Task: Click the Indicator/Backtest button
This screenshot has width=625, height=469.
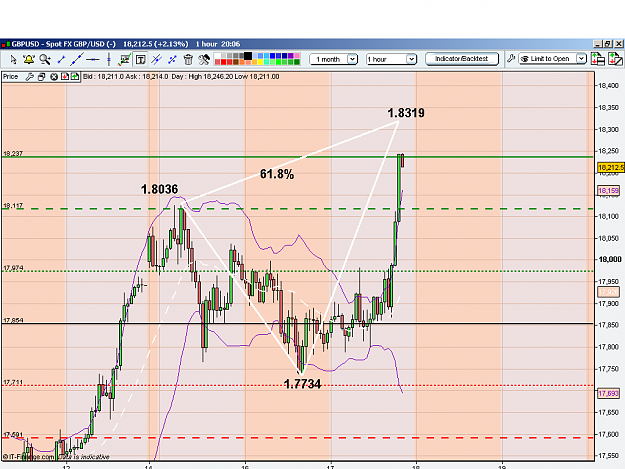Action: click(x=462, y=59)
